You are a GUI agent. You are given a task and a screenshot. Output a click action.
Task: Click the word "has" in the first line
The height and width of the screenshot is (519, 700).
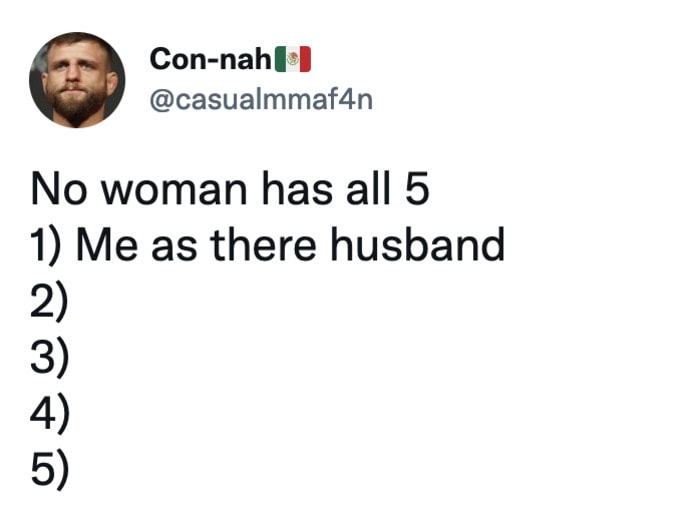pos(297,189)
